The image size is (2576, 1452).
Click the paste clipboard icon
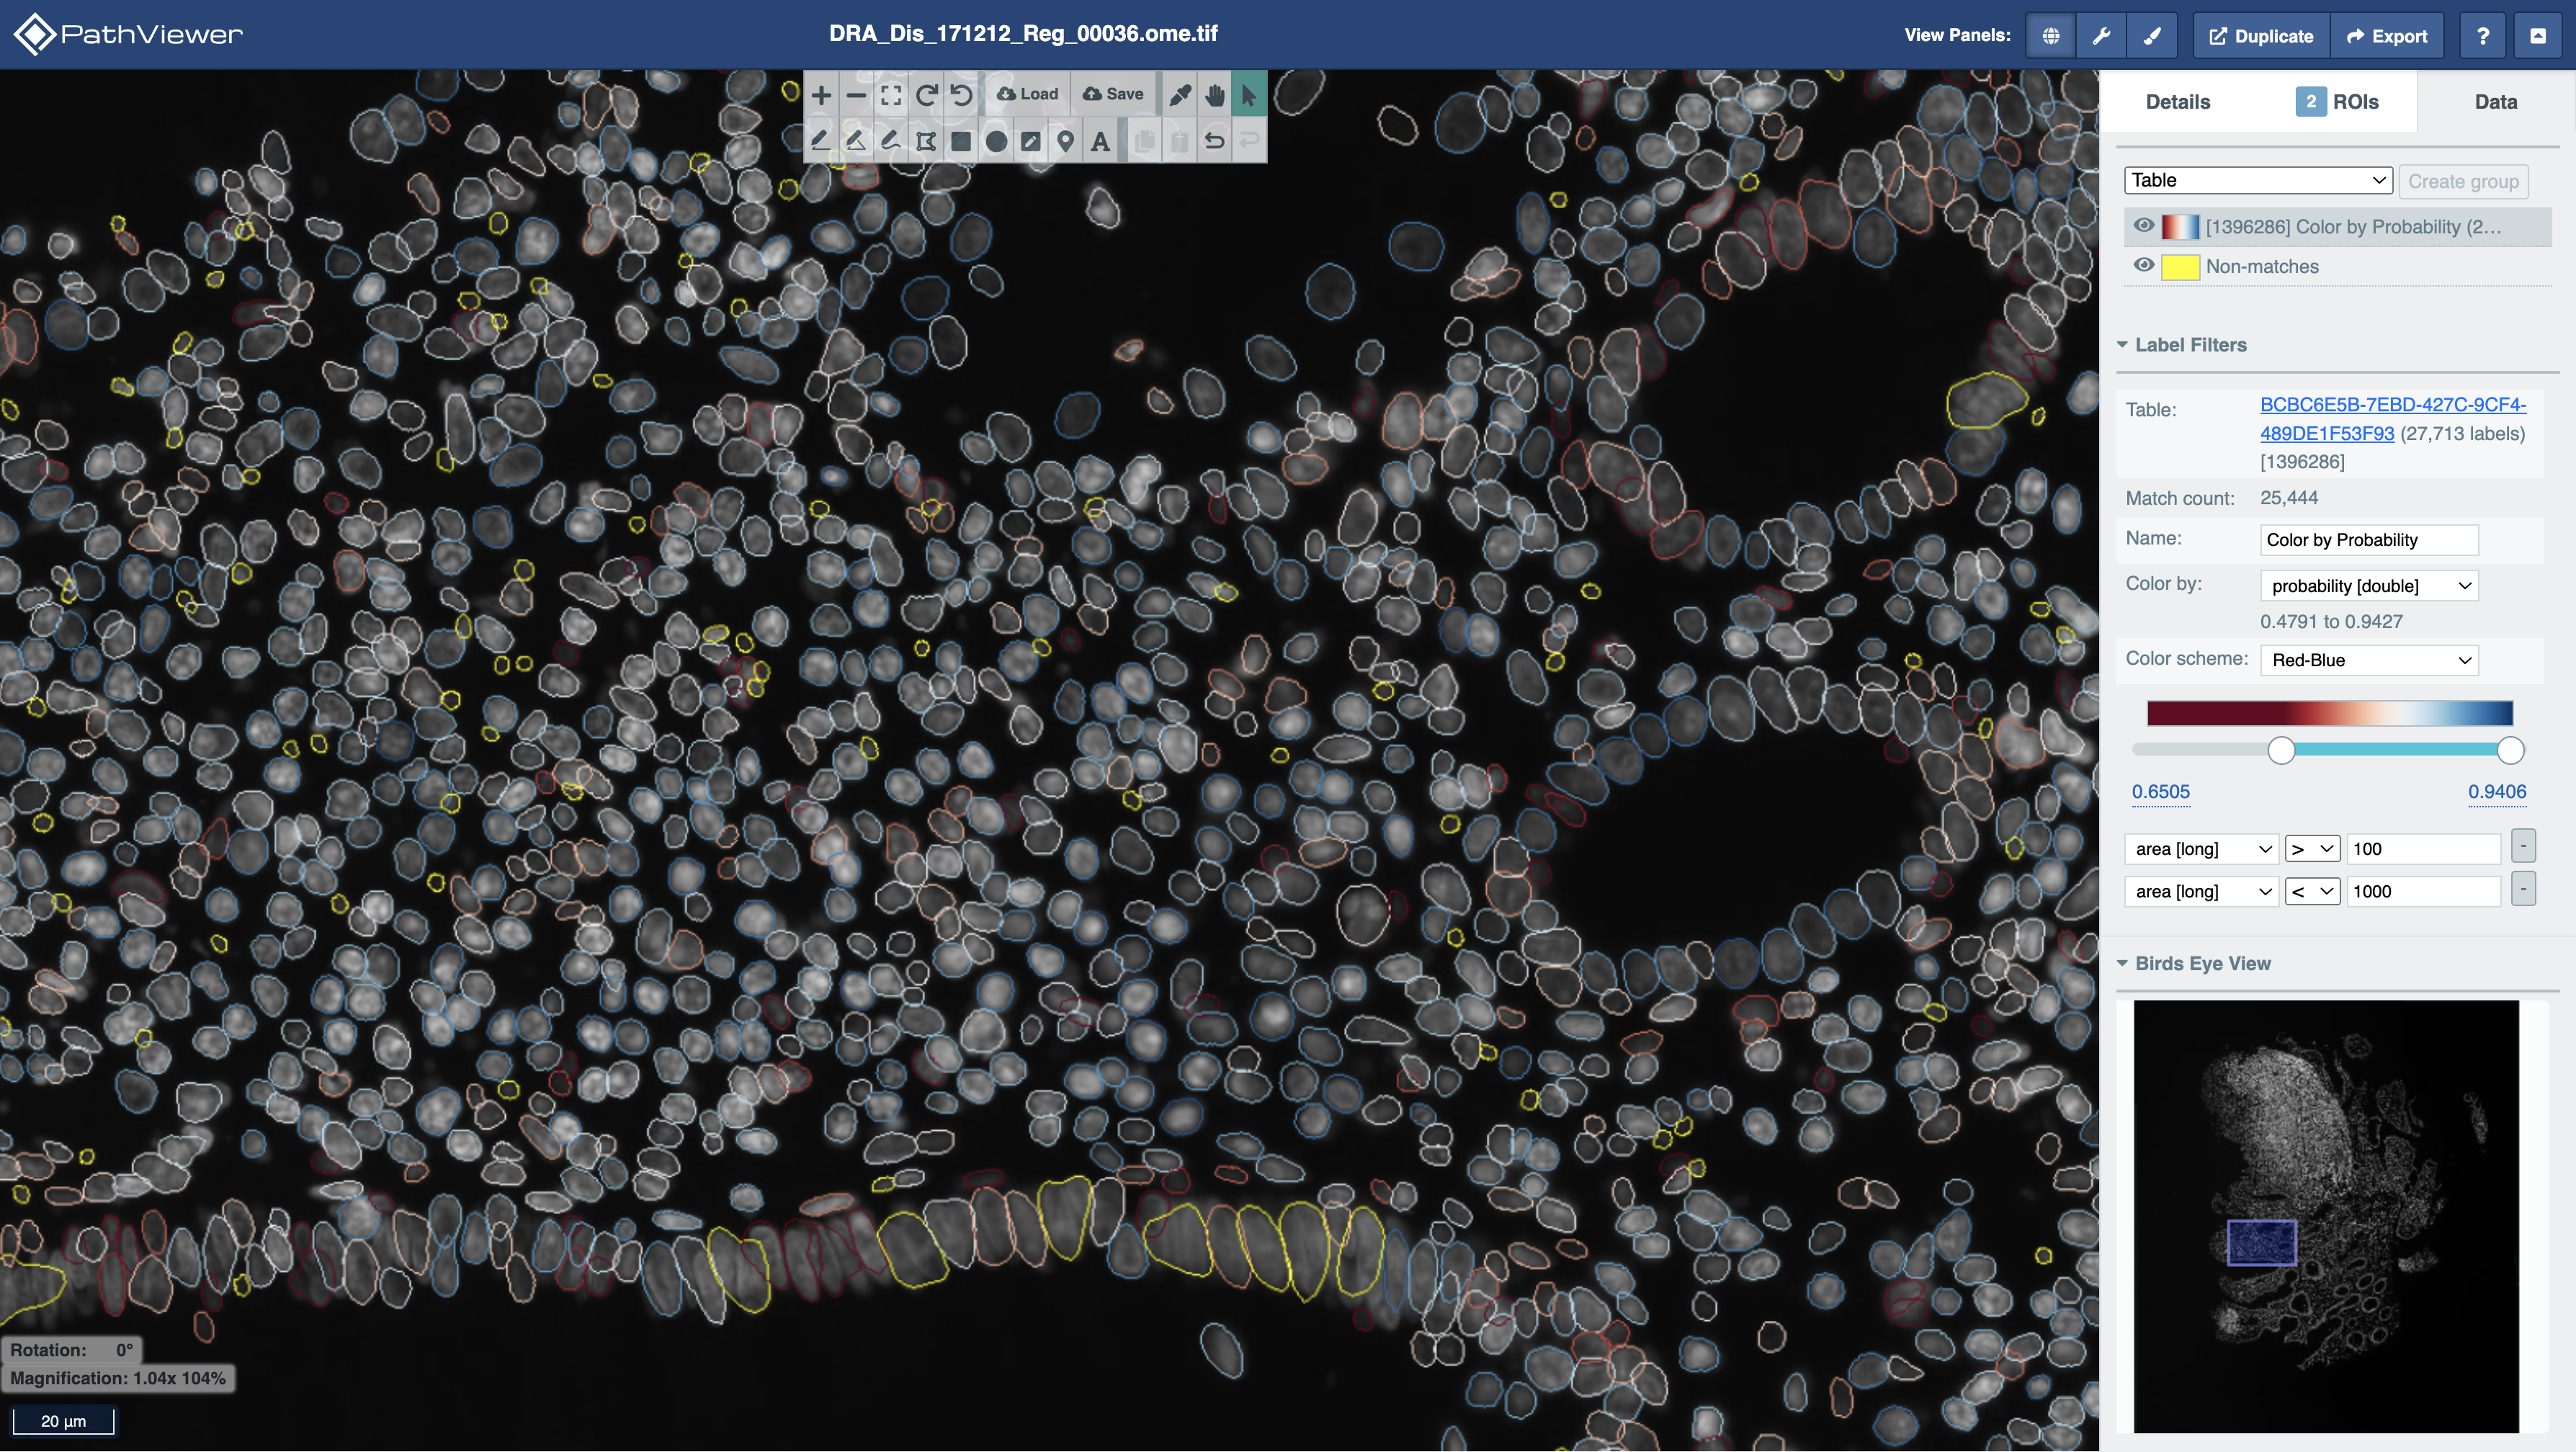(x=1180, y=141)
